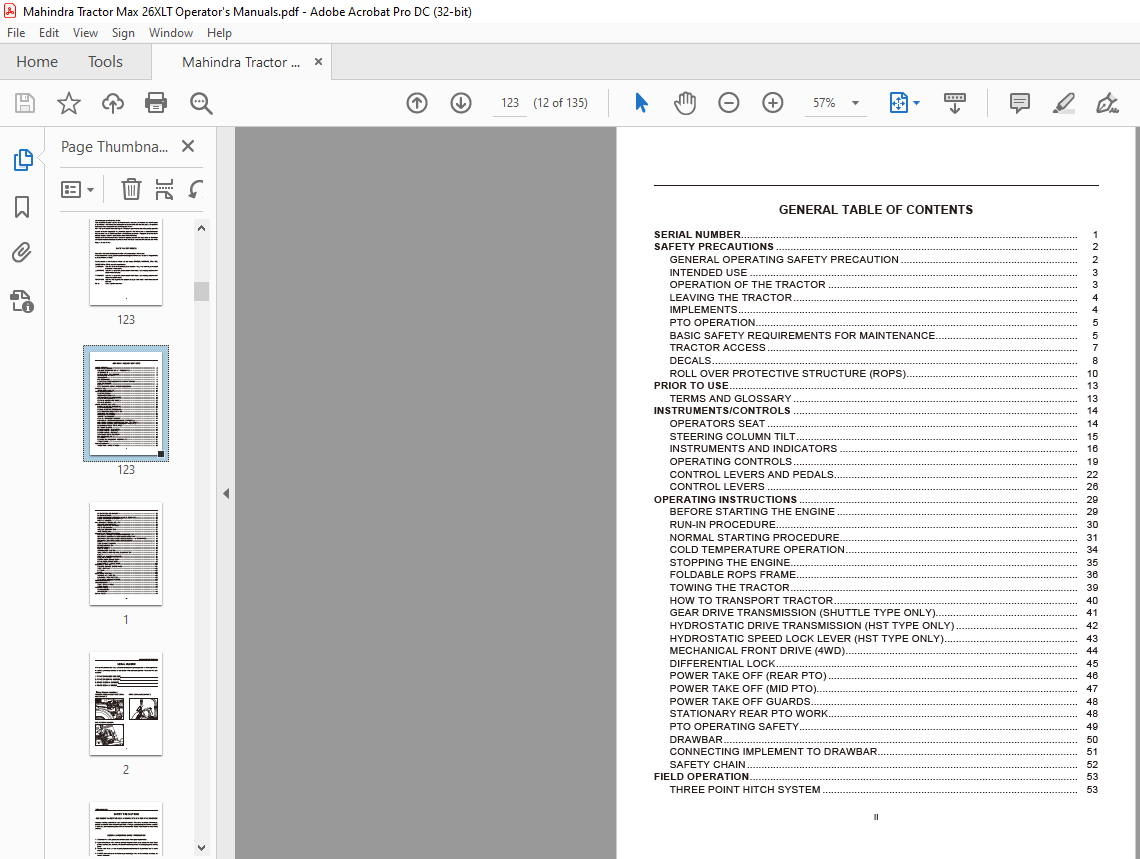Print the document with the printer icon
Viewport: 1140px width, 859px height.
click(156, 103)
